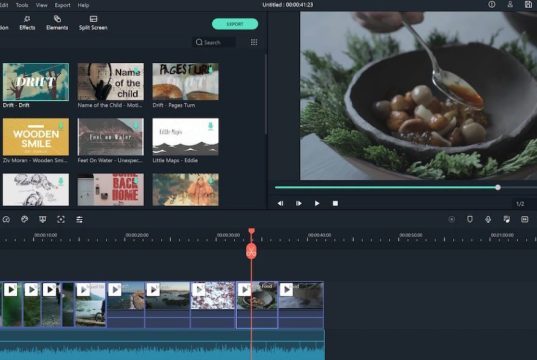The image size is (537, 360).
Task: Select the Drift - Pages Turn thumbnail
Action: [185, 82]
